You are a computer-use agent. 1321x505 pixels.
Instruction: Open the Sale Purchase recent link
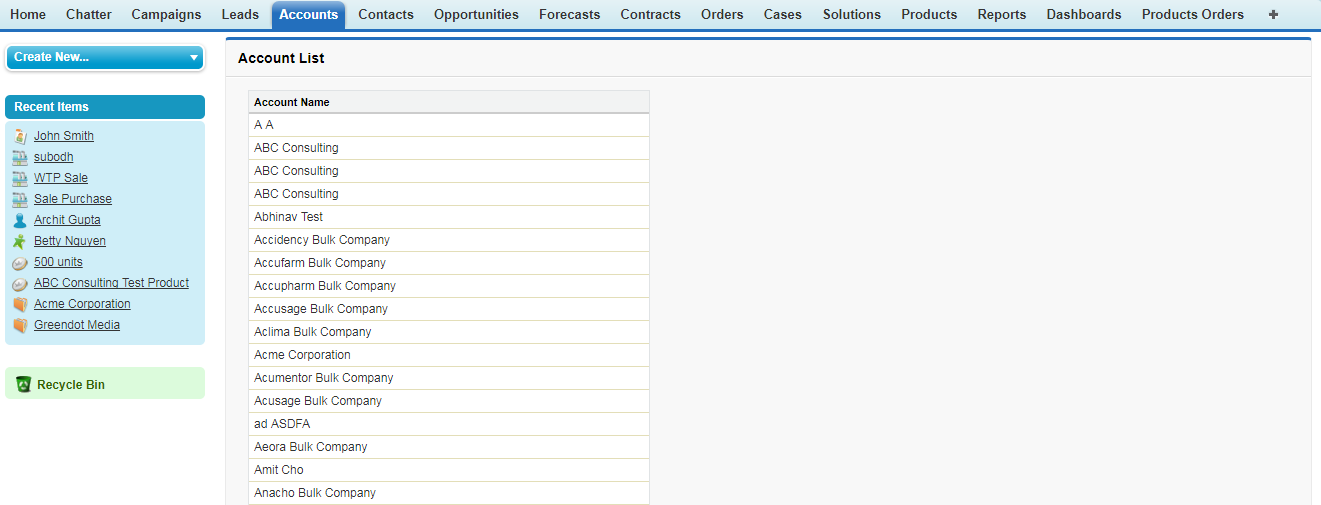(x=73, y=199)
